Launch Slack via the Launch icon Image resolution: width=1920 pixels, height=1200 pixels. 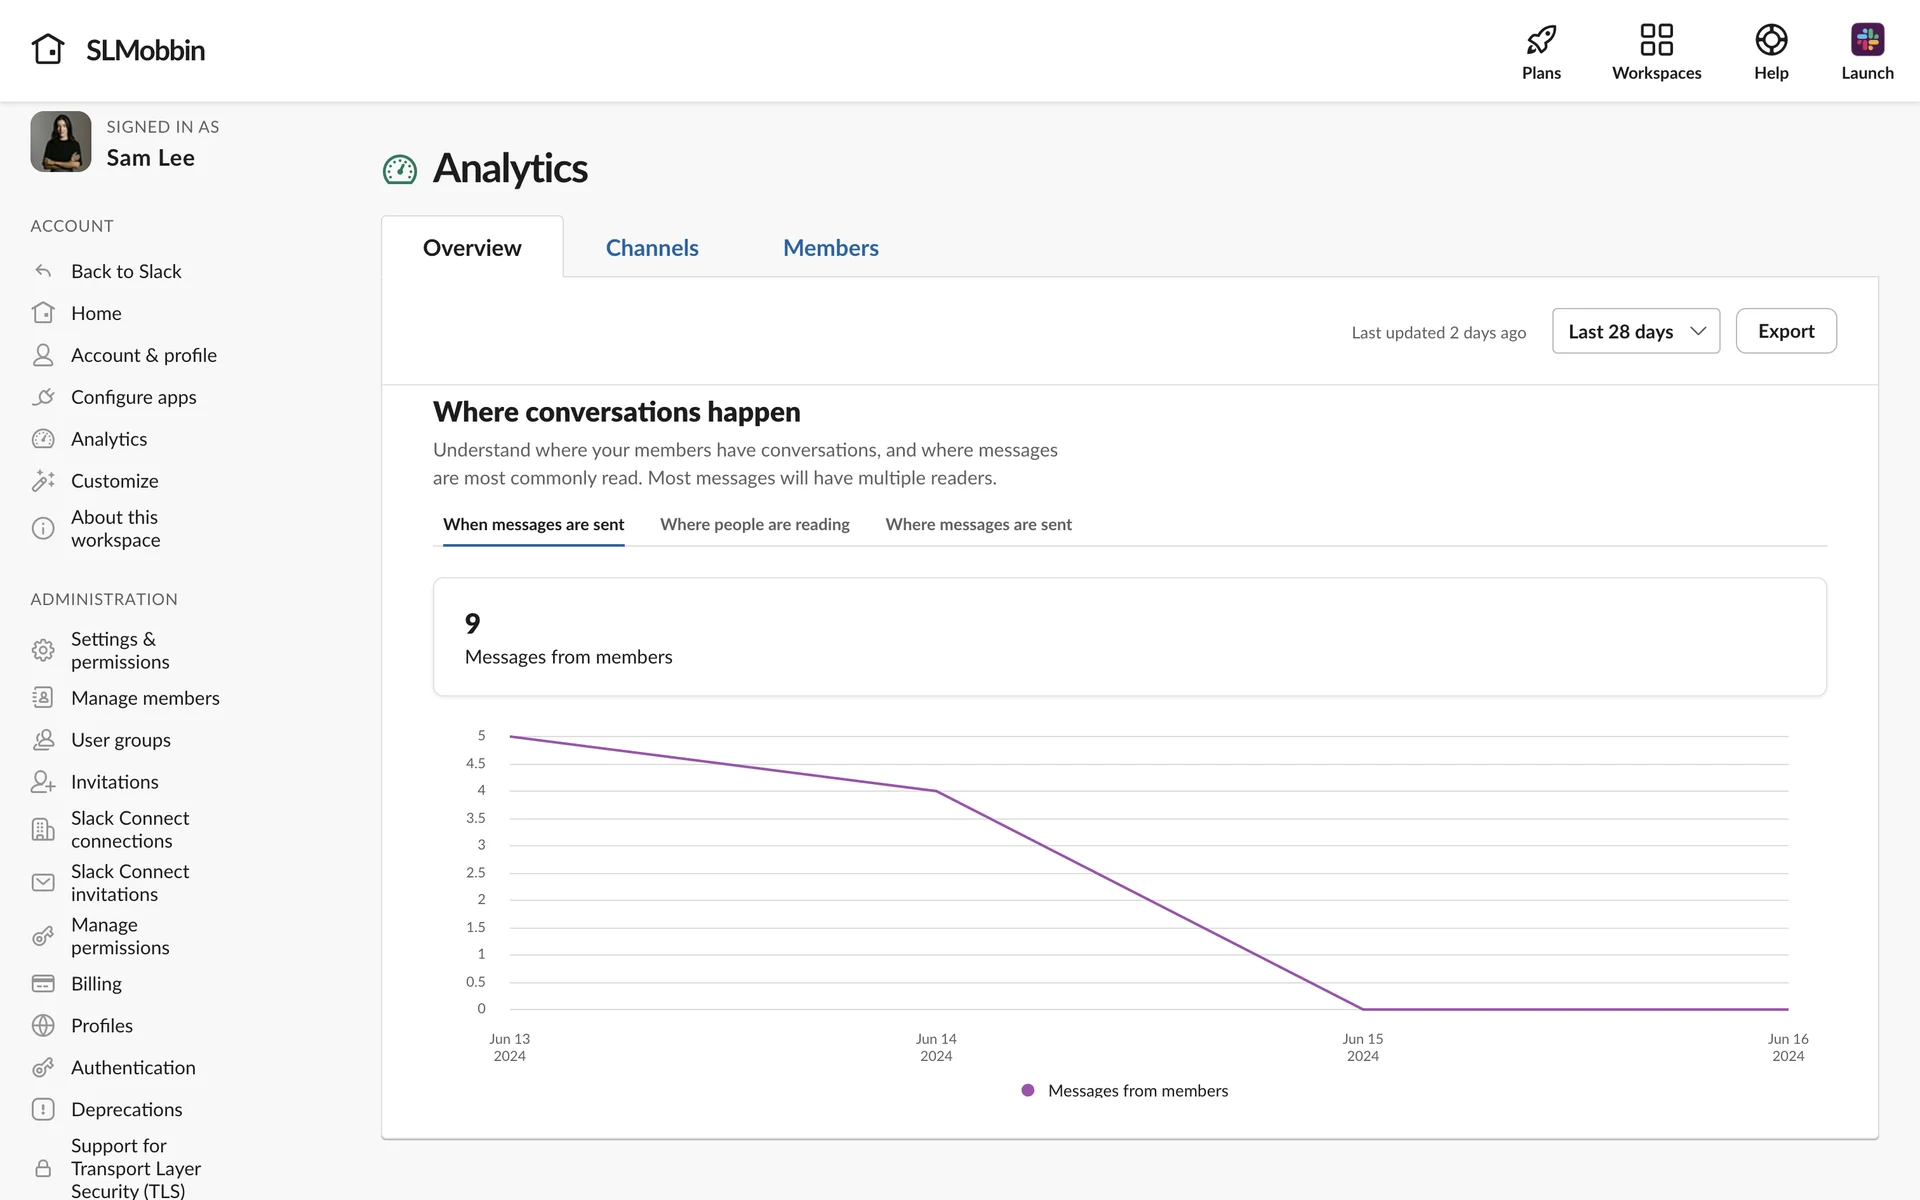(x=1866, y=40)
